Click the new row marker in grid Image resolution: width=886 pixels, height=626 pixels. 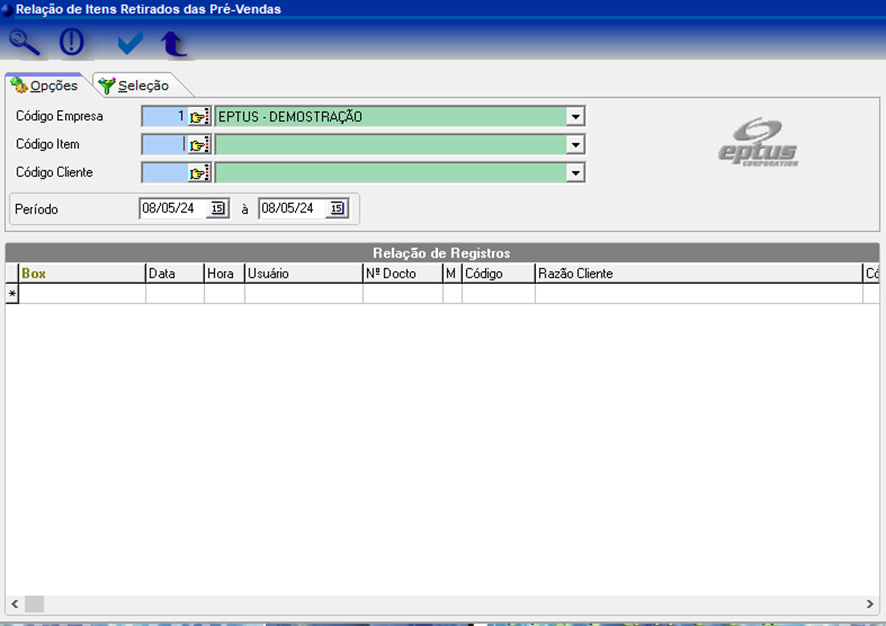tap(12, 294)
